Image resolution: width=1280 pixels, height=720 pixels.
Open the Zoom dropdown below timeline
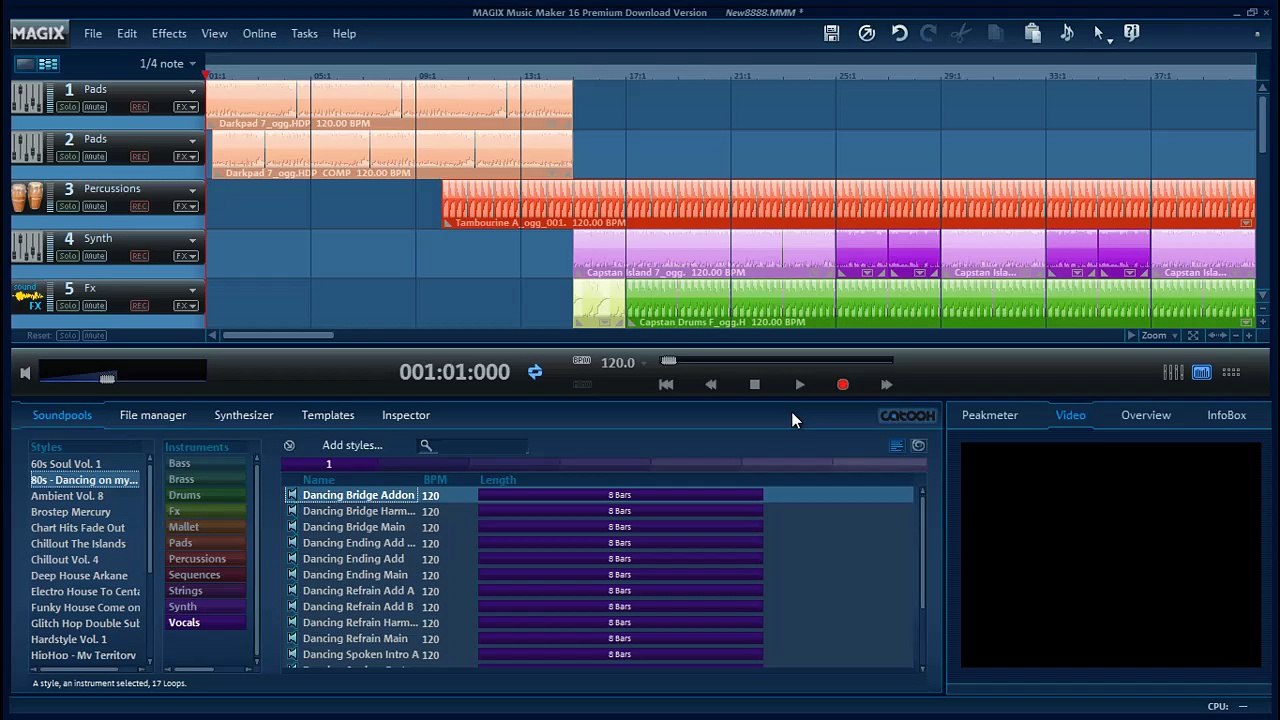(1160, 336)
